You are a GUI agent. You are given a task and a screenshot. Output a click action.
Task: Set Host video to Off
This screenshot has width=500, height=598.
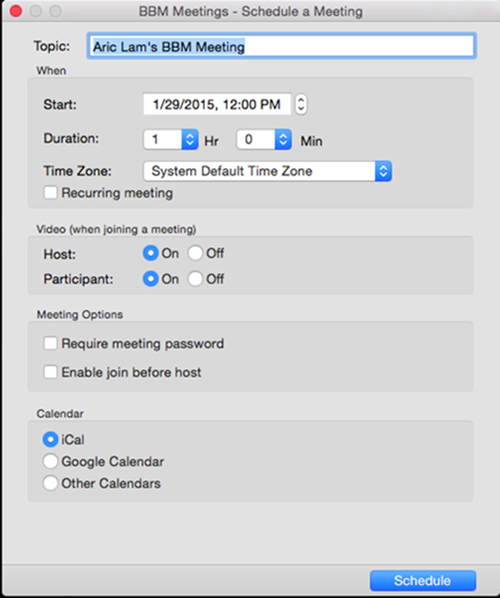(195, 253)
